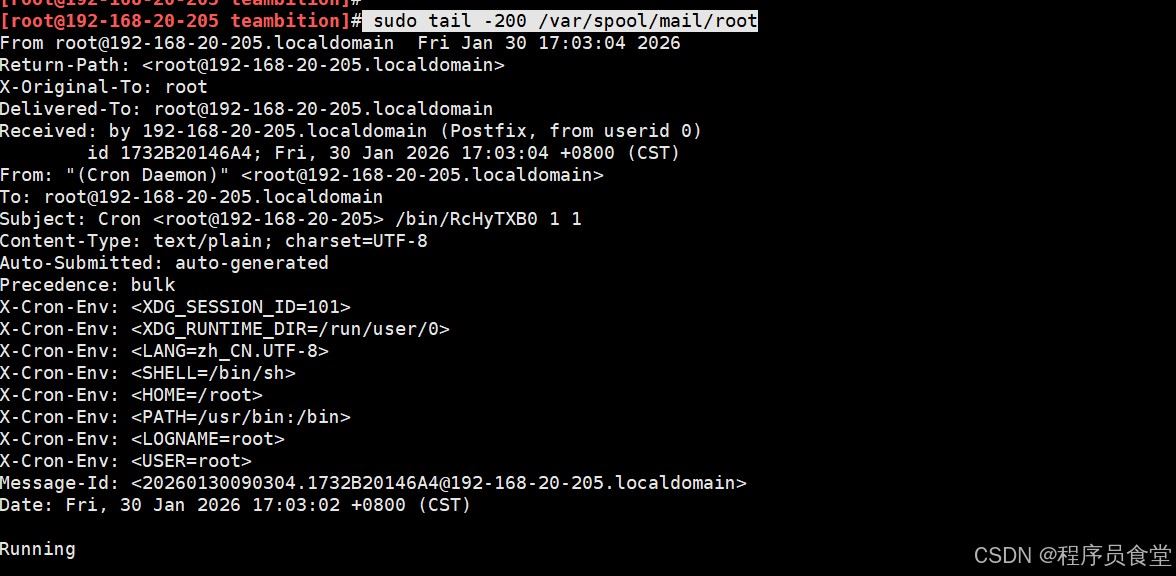
Task: Click the Message-Id value
Action: point(438,483)
